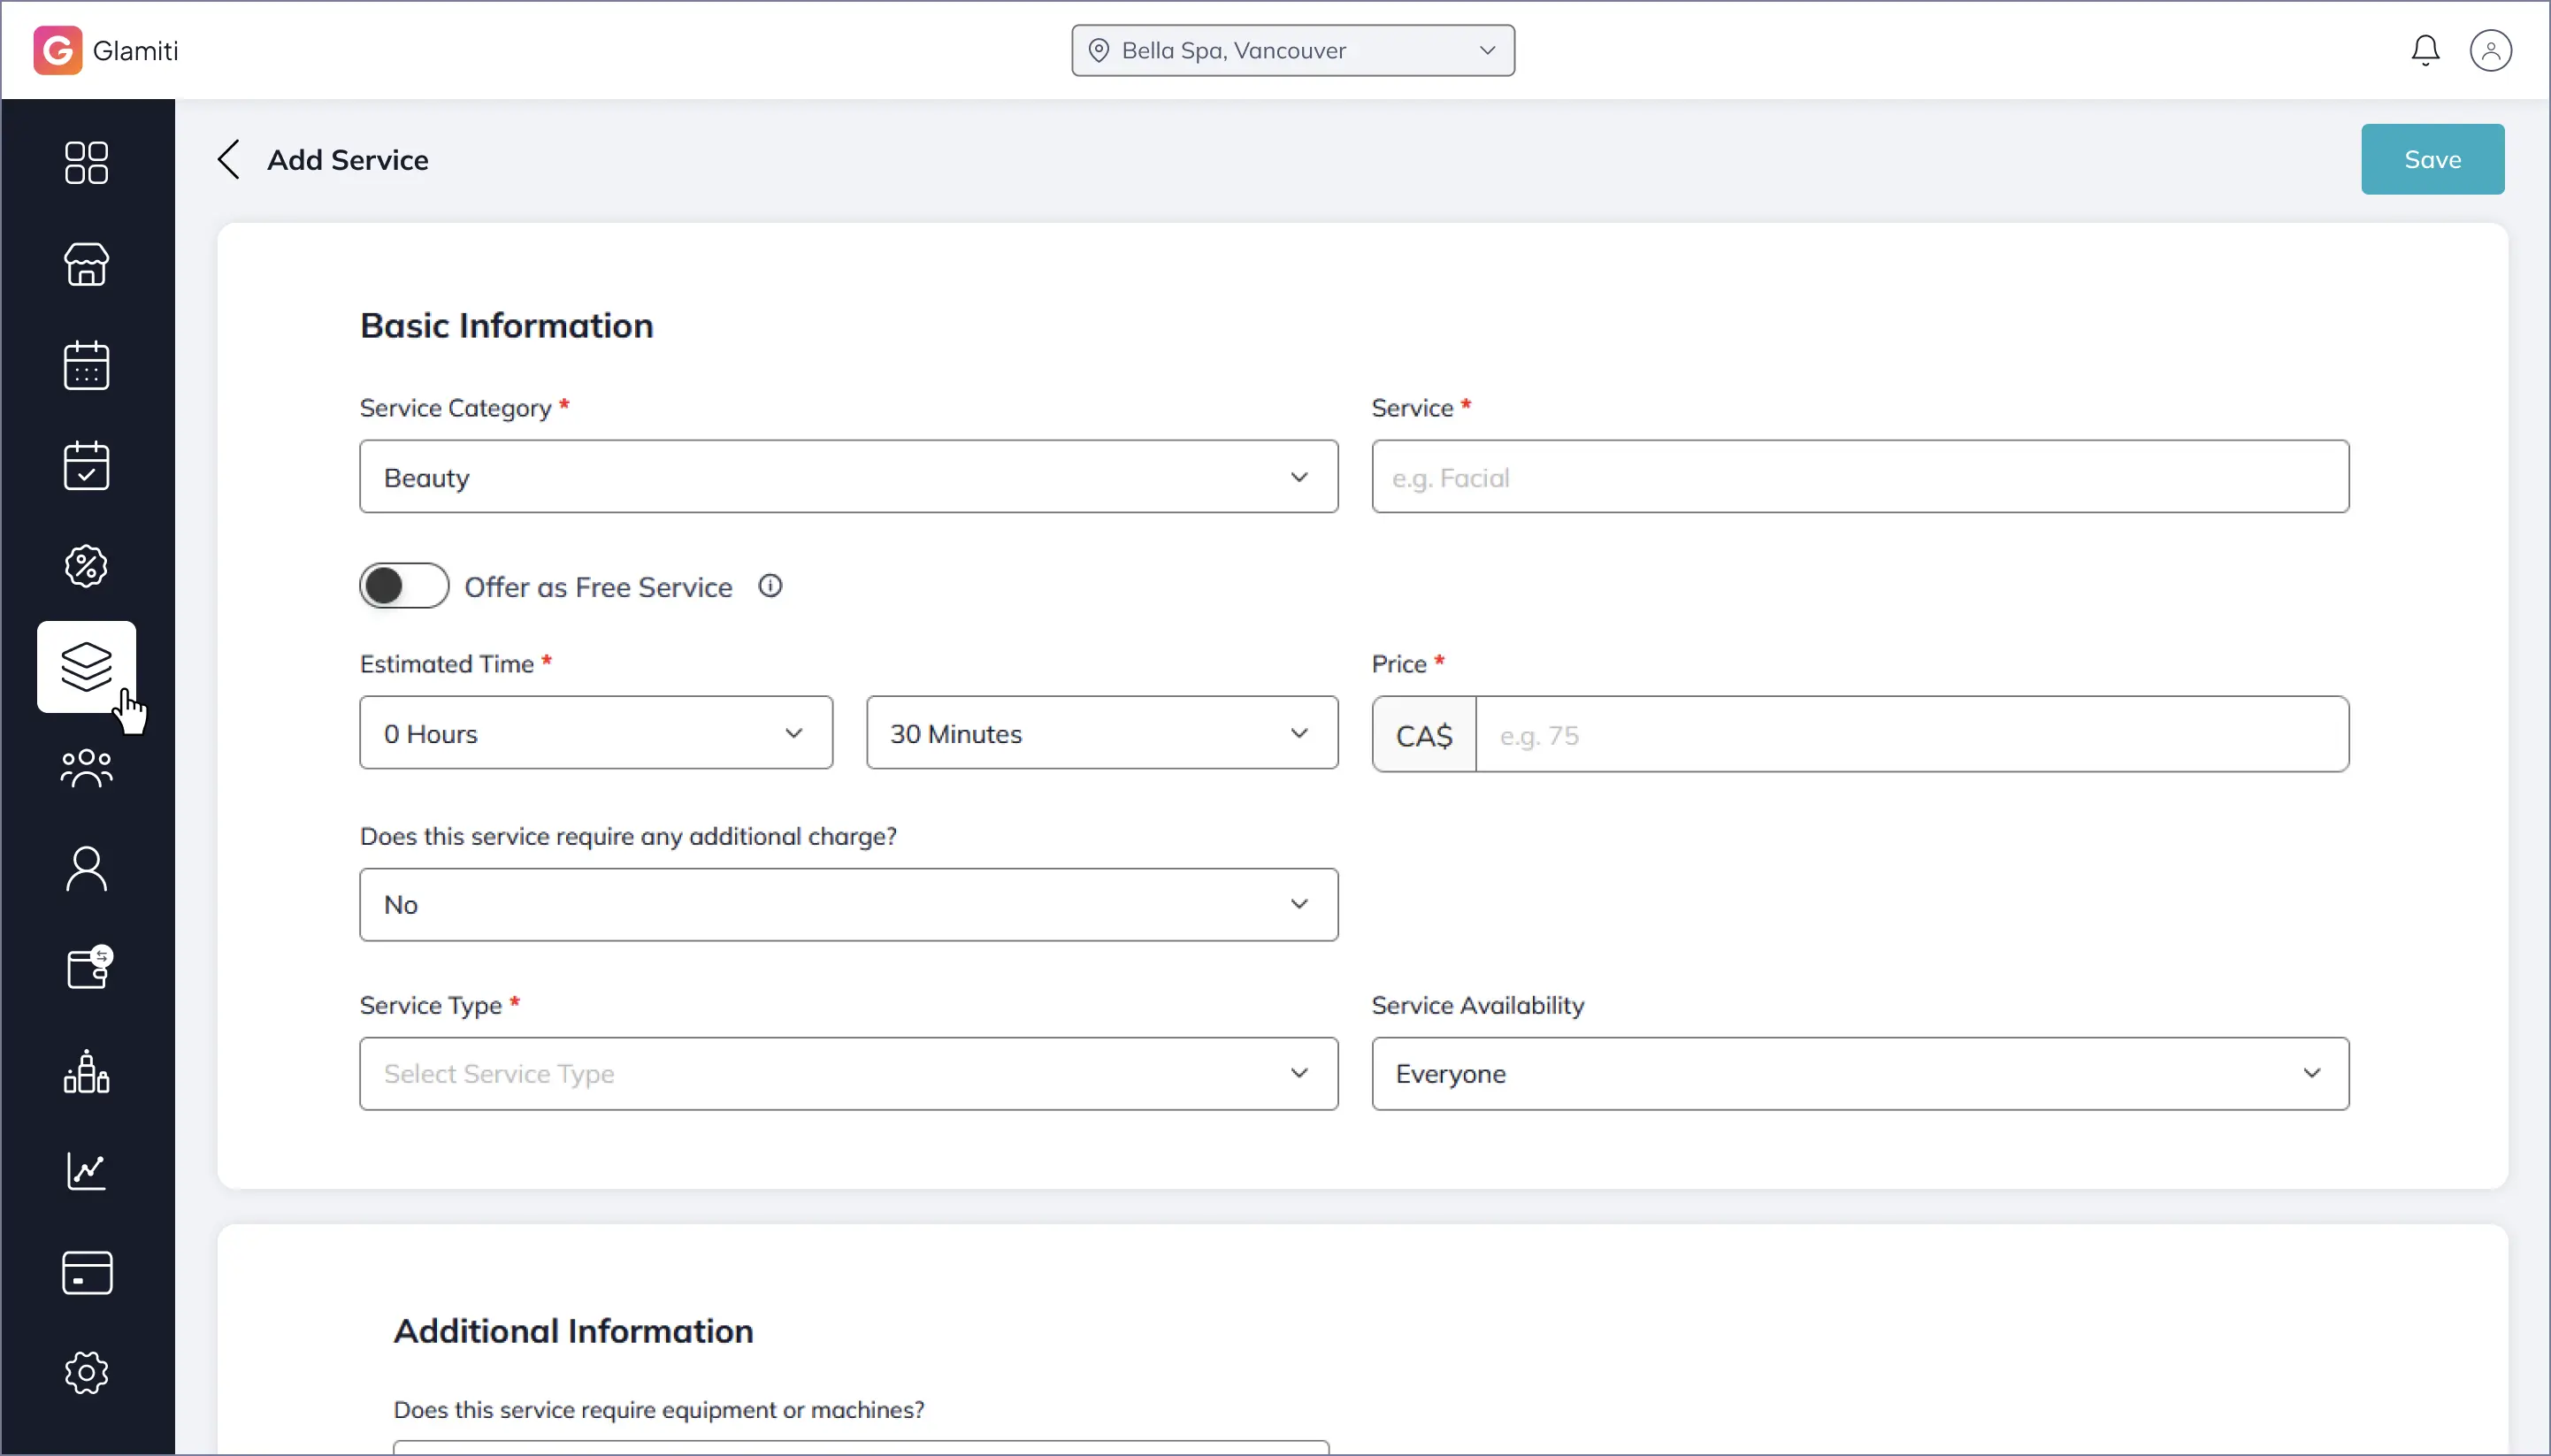This screenshot has width=2551, height=1456.
Task: Open the Select Service Type dropdown
Action: [848, 1073]
